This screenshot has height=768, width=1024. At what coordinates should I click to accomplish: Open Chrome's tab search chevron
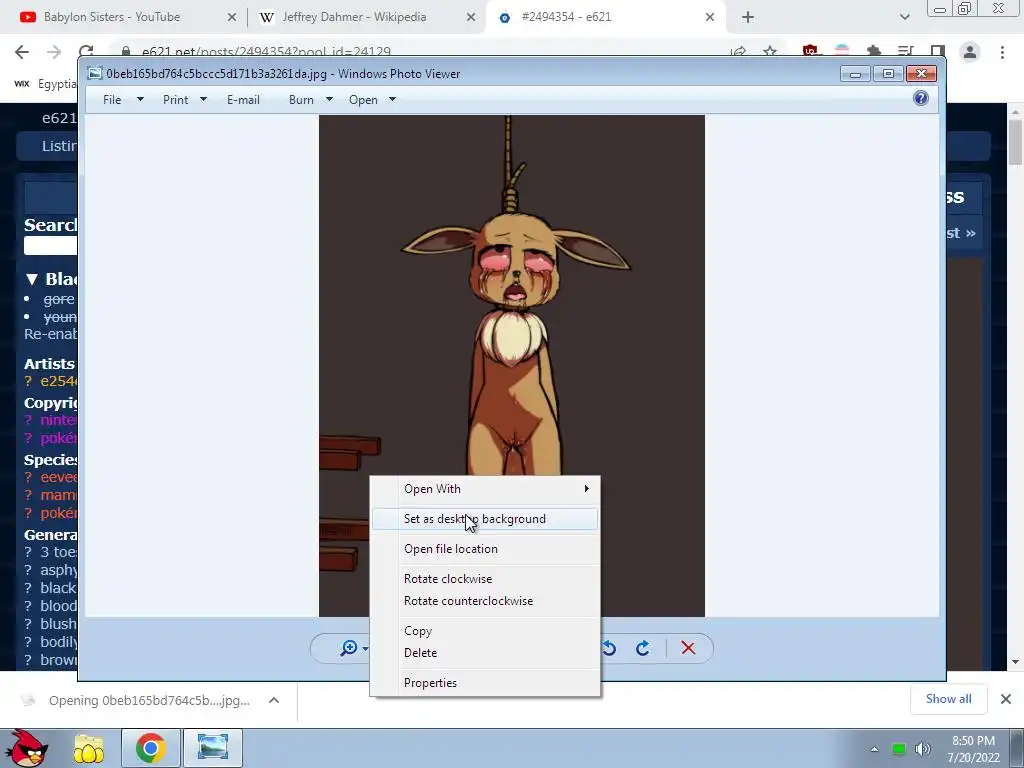(904, 18)
